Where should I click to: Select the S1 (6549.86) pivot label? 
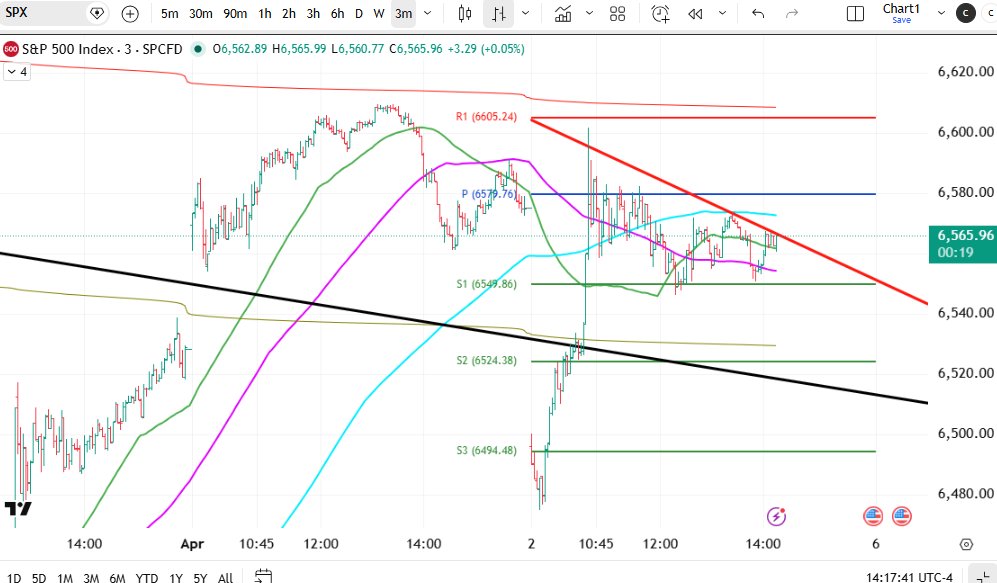486,284
